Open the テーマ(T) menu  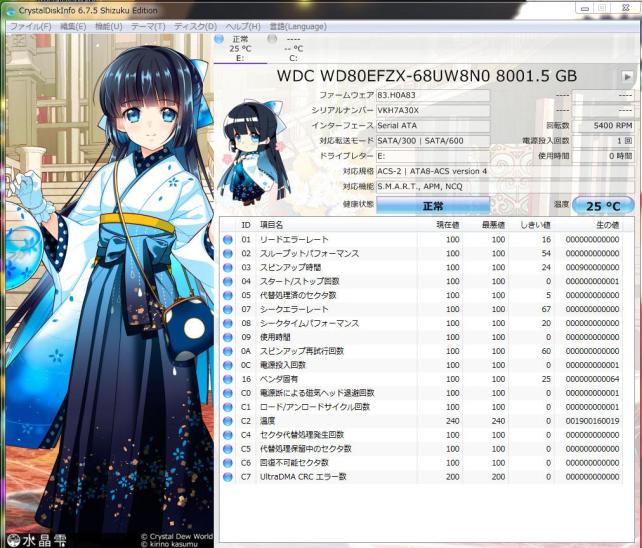(x=148, y=27)
